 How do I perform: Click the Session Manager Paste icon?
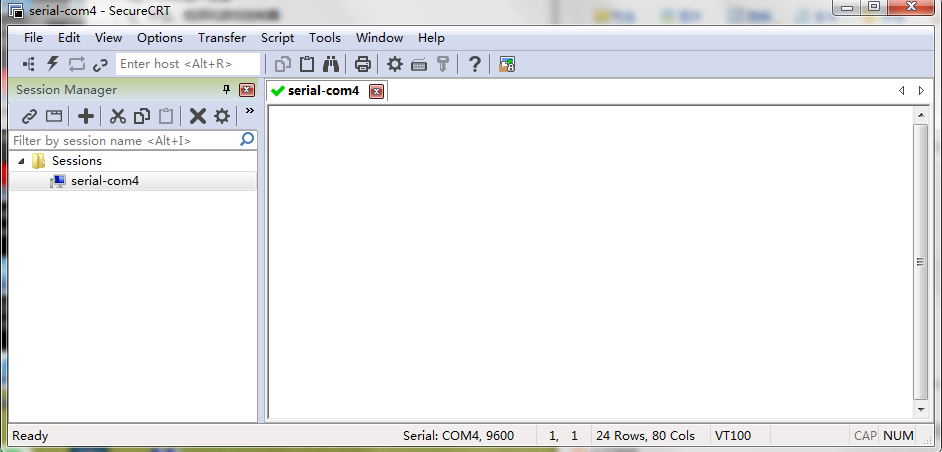click(166, 116)
